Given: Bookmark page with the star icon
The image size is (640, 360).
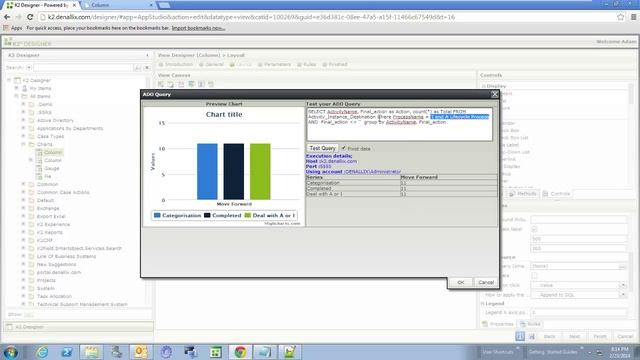Looking at the screenshot, I should (x=620, y=17).
